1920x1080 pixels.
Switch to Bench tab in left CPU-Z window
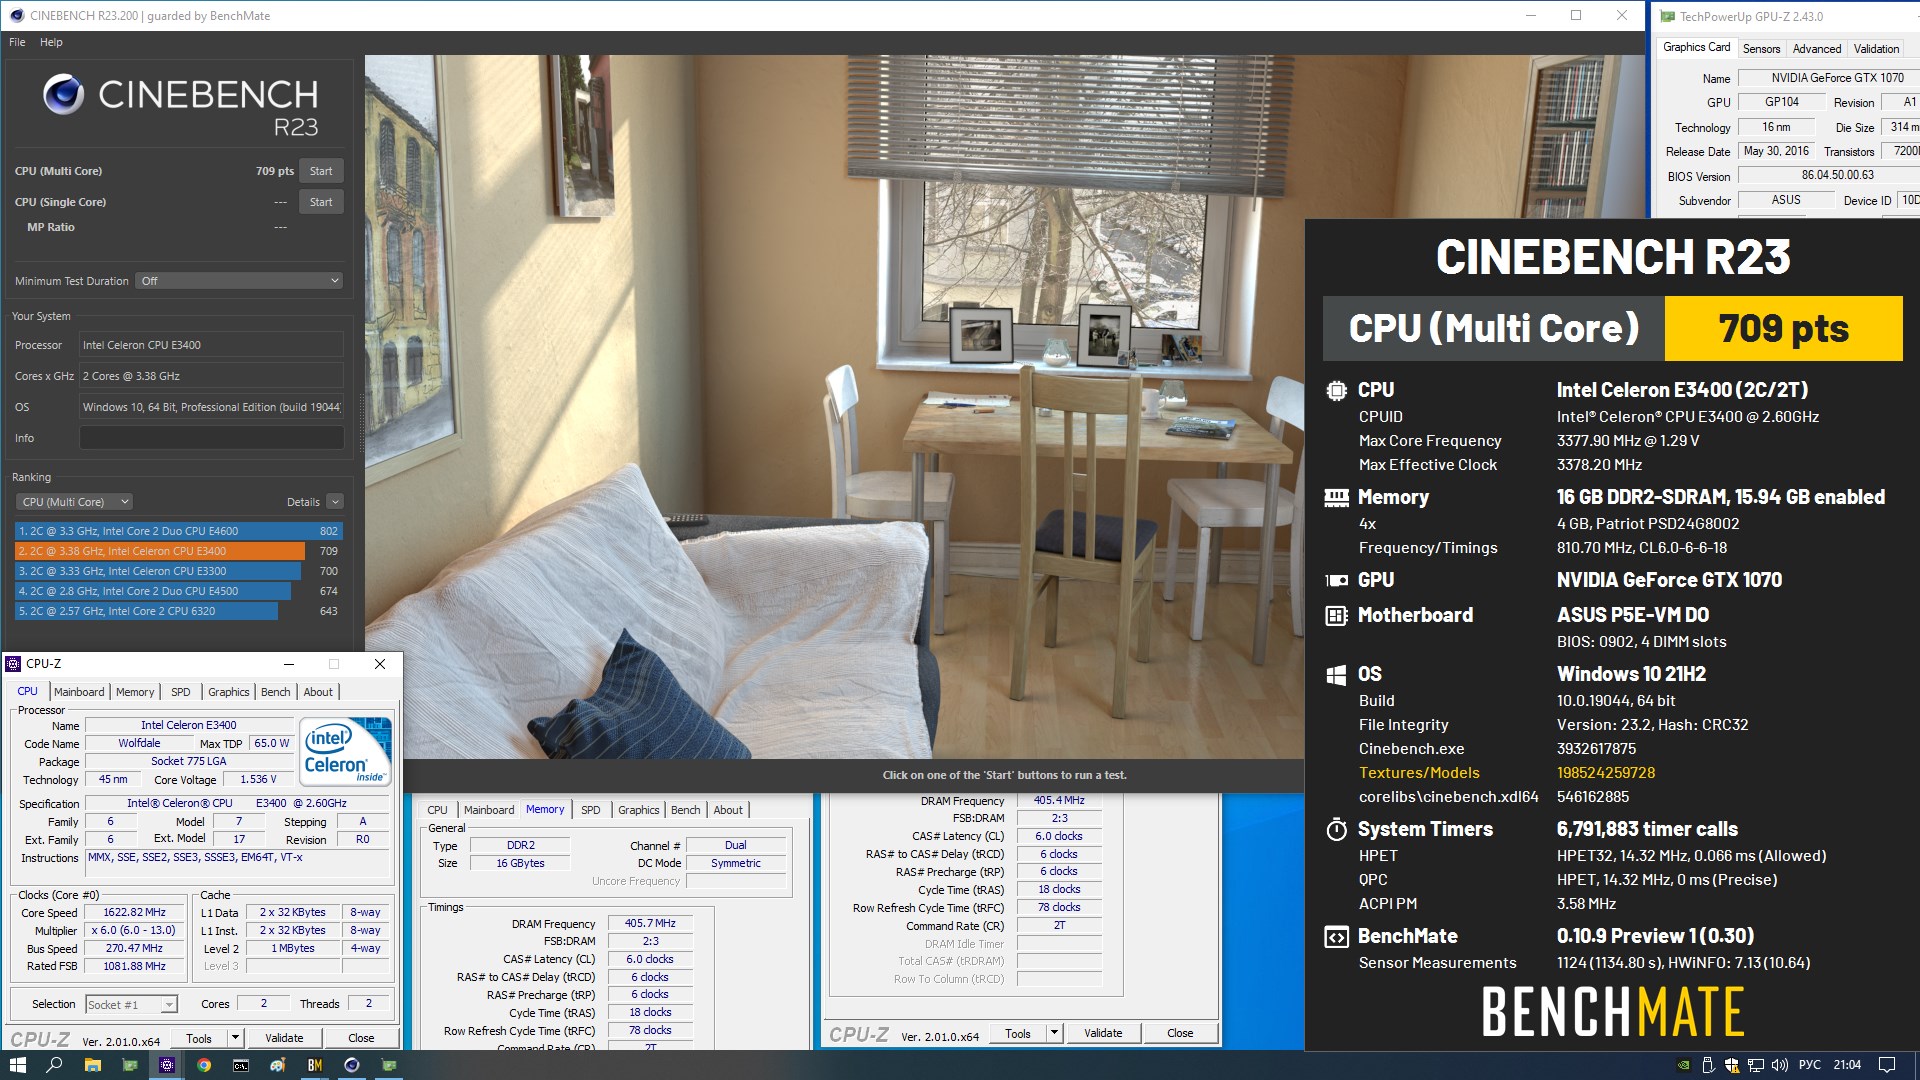click(x=276, y=692)
